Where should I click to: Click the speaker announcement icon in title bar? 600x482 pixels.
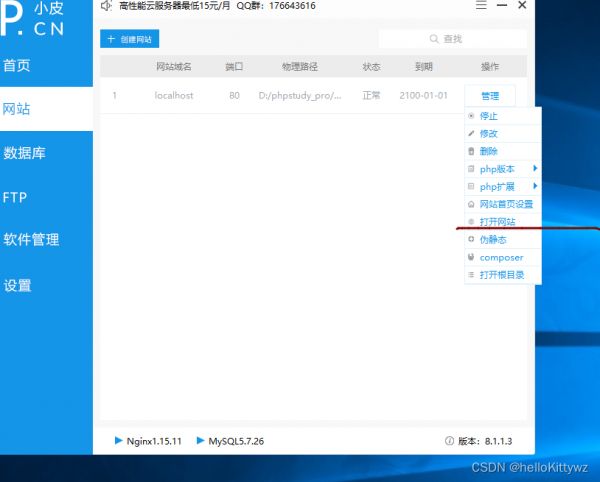tap(107, 6)
